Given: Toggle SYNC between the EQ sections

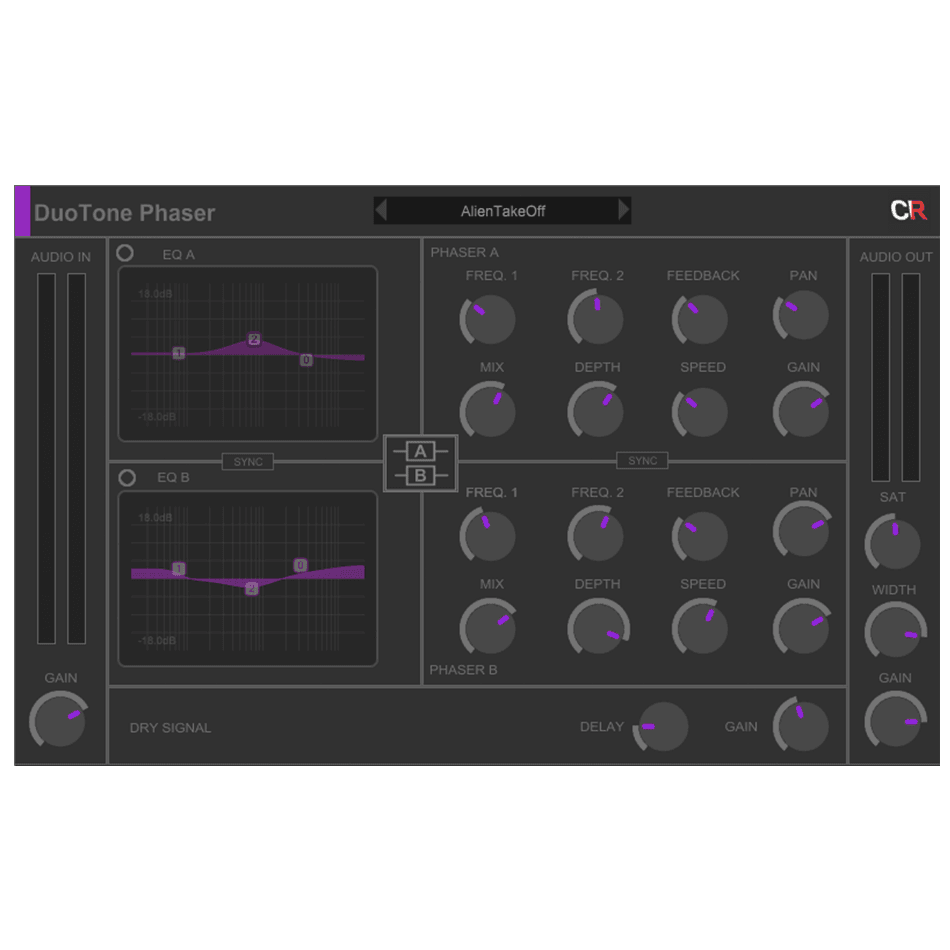Looking at the screenshot, I should [247, 461].
